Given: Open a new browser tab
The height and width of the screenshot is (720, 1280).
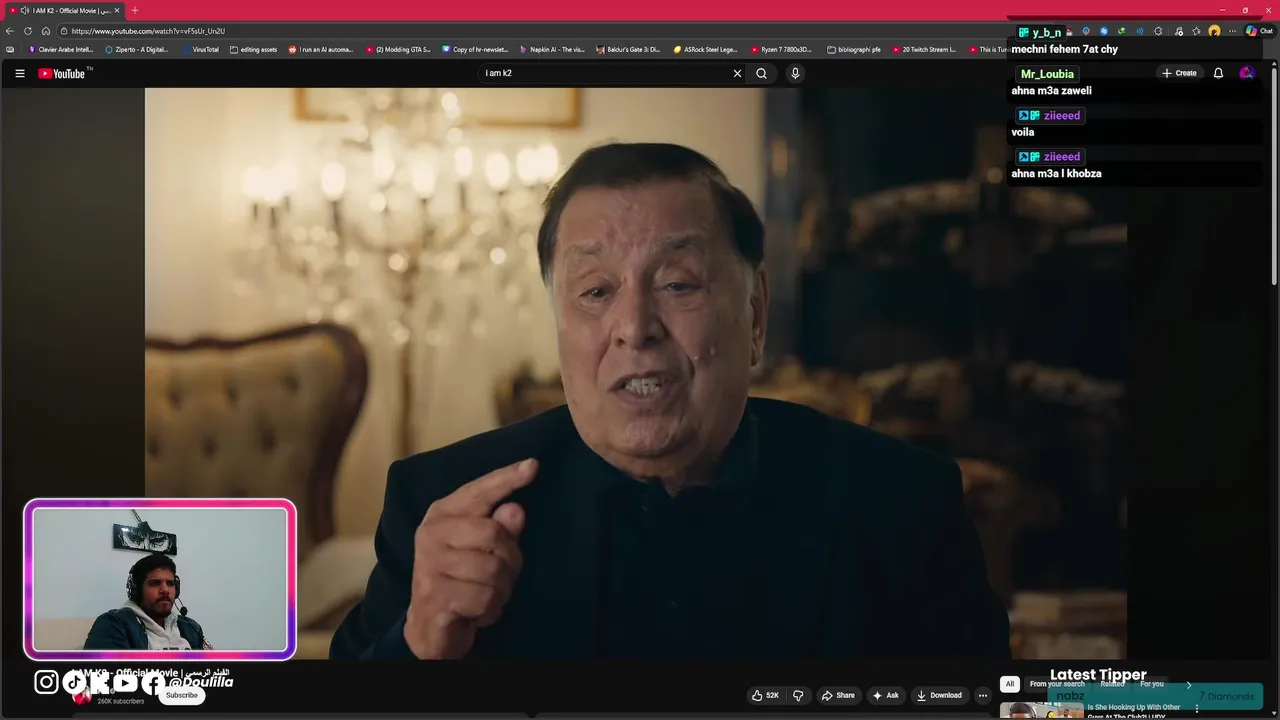Looking at the screenshot, I should 135,10.
